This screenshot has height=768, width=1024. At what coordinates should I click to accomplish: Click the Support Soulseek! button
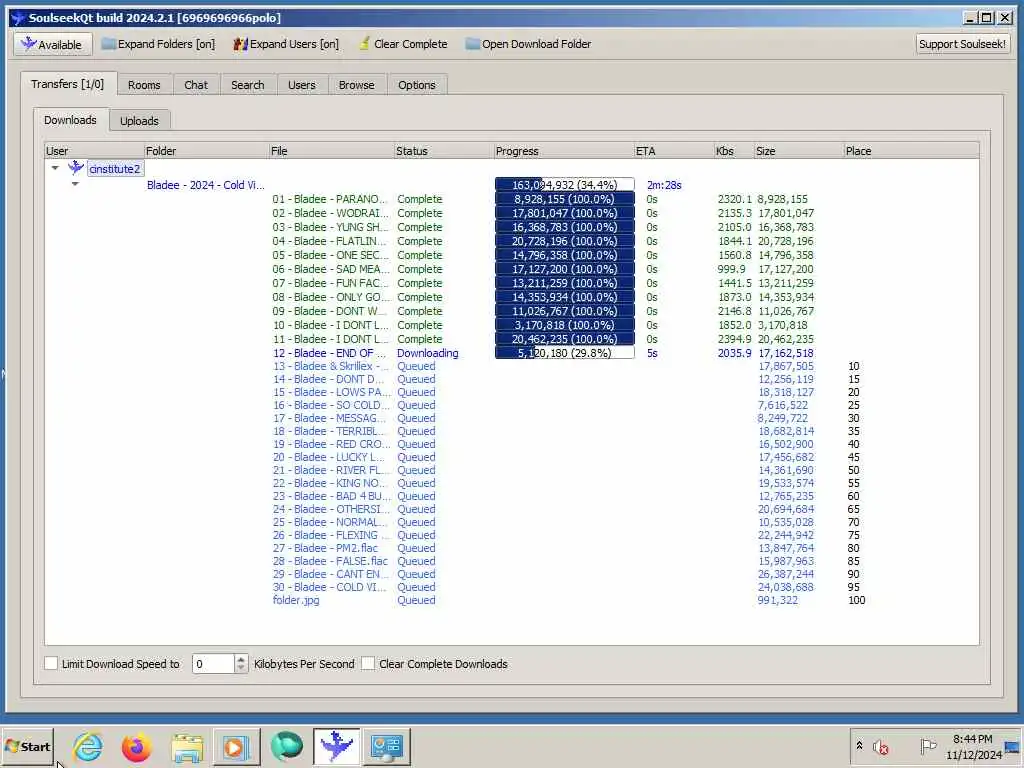click(962, 44)
